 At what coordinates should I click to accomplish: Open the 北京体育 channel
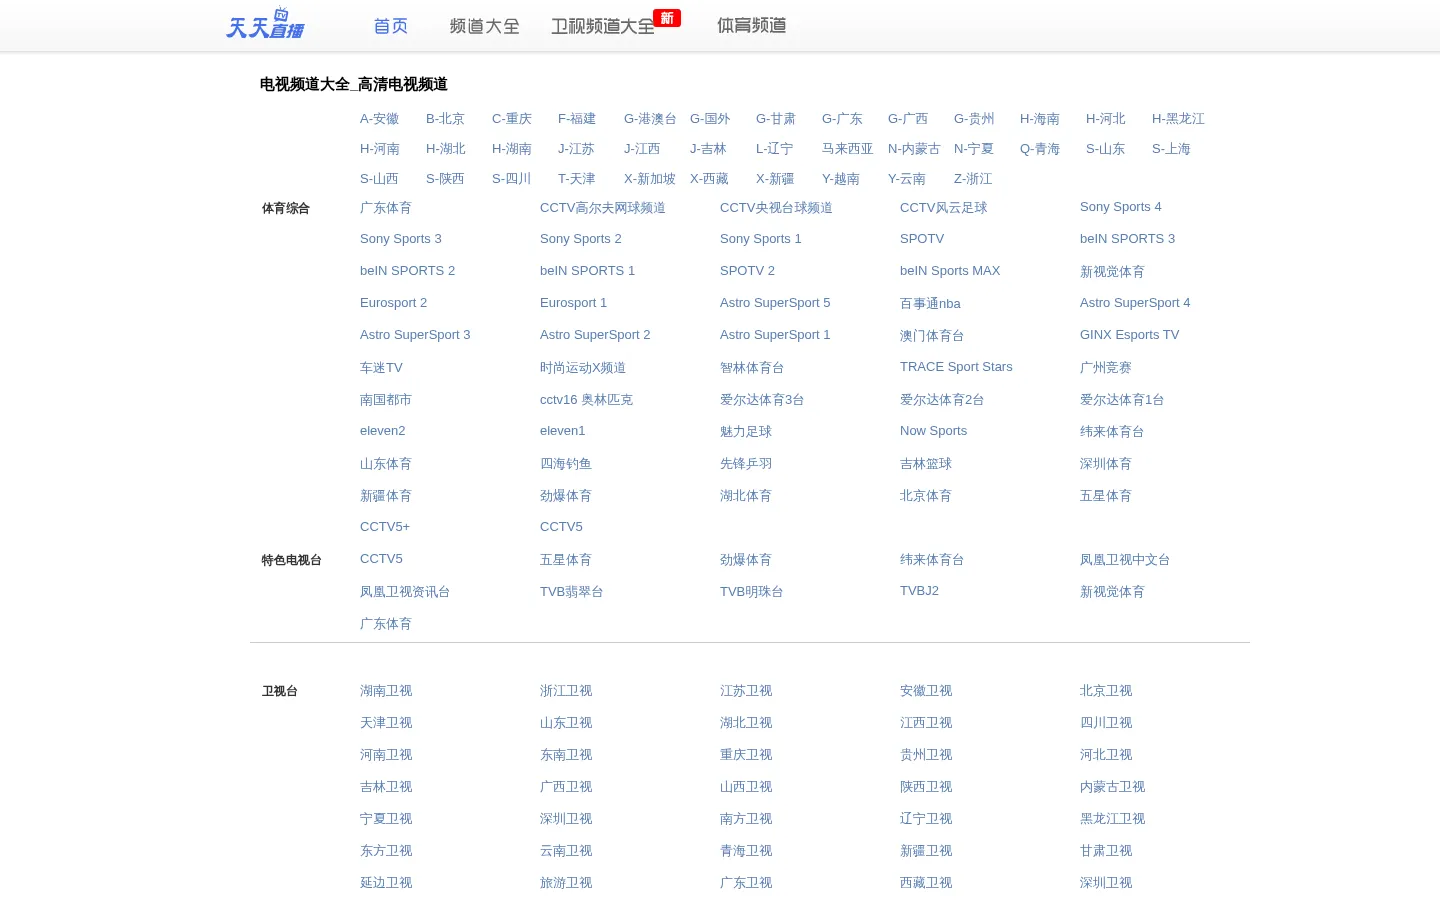[926, 496]
